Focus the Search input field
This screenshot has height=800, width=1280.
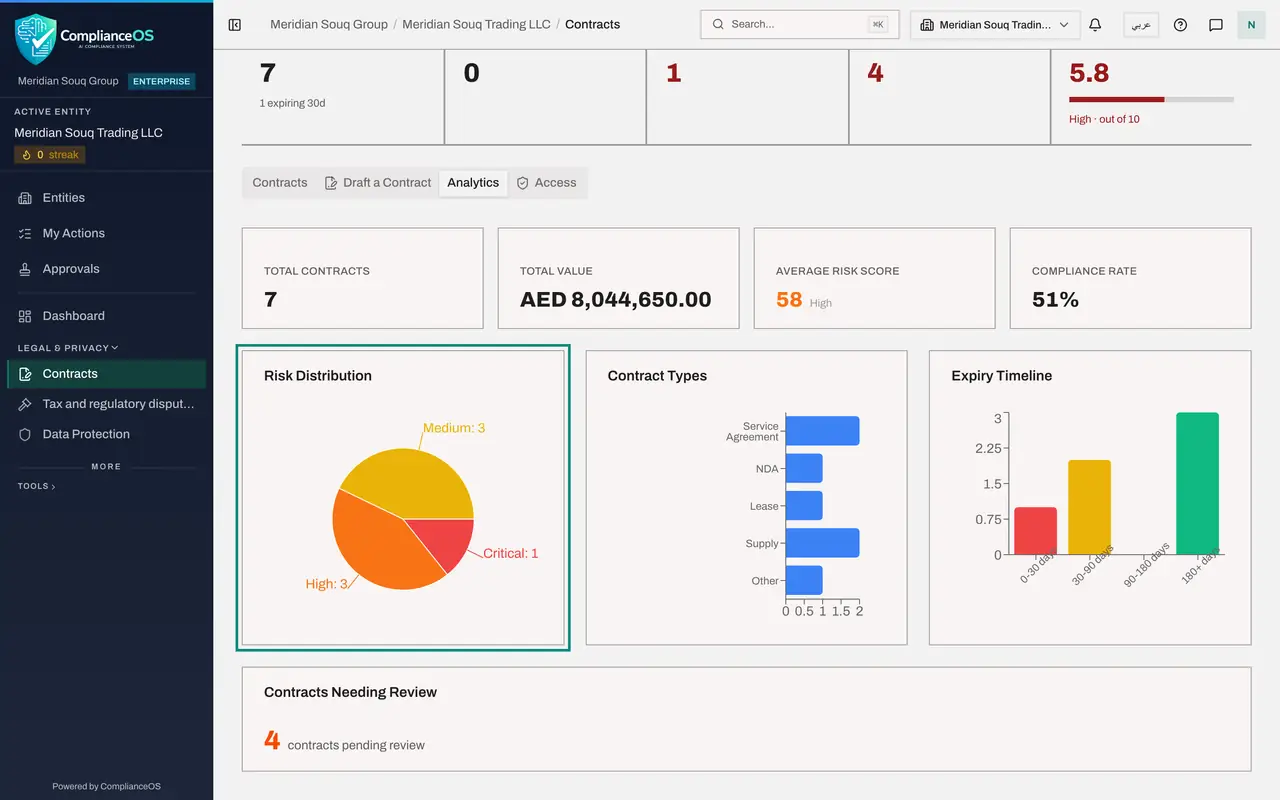(800, 25)
